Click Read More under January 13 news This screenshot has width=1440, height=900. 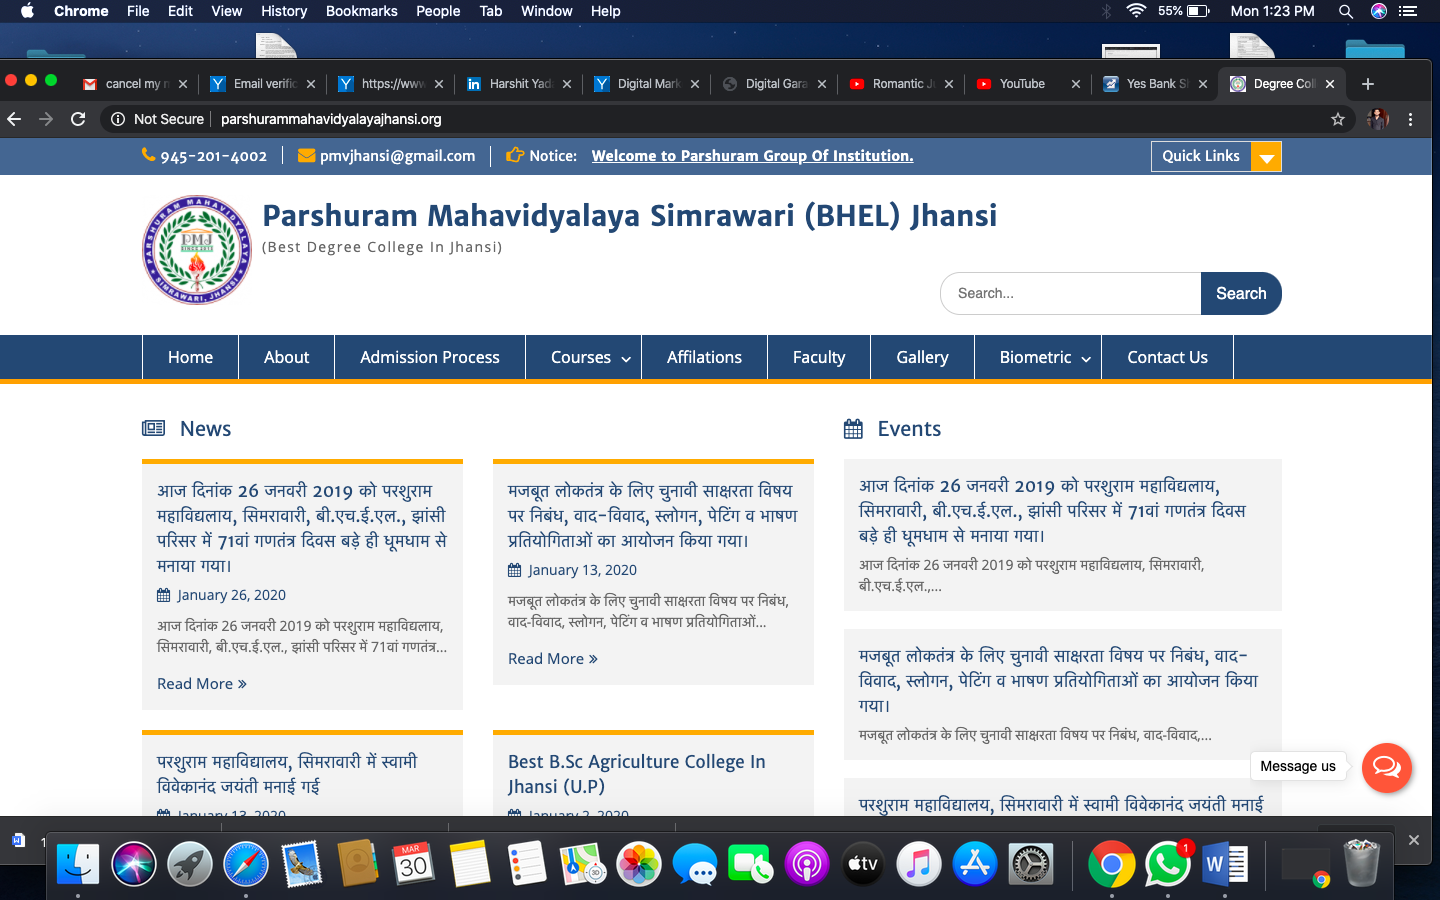pyautogui.click(x=553, y=659)
